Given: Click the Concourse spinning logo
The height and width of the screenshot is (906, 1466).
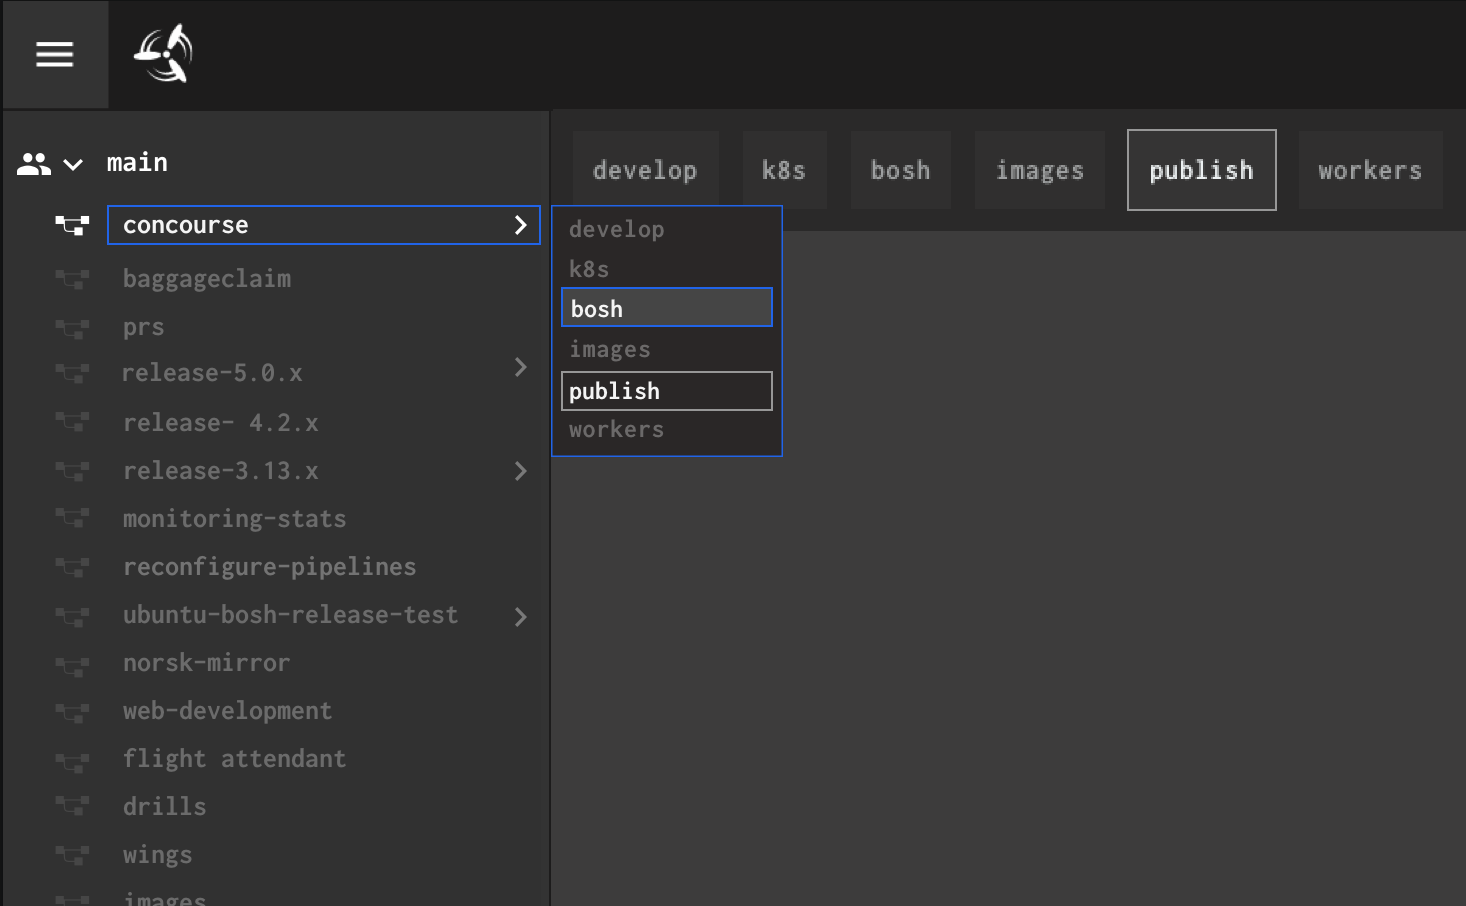Looking at the screenshot, I should tap(162, 54).
